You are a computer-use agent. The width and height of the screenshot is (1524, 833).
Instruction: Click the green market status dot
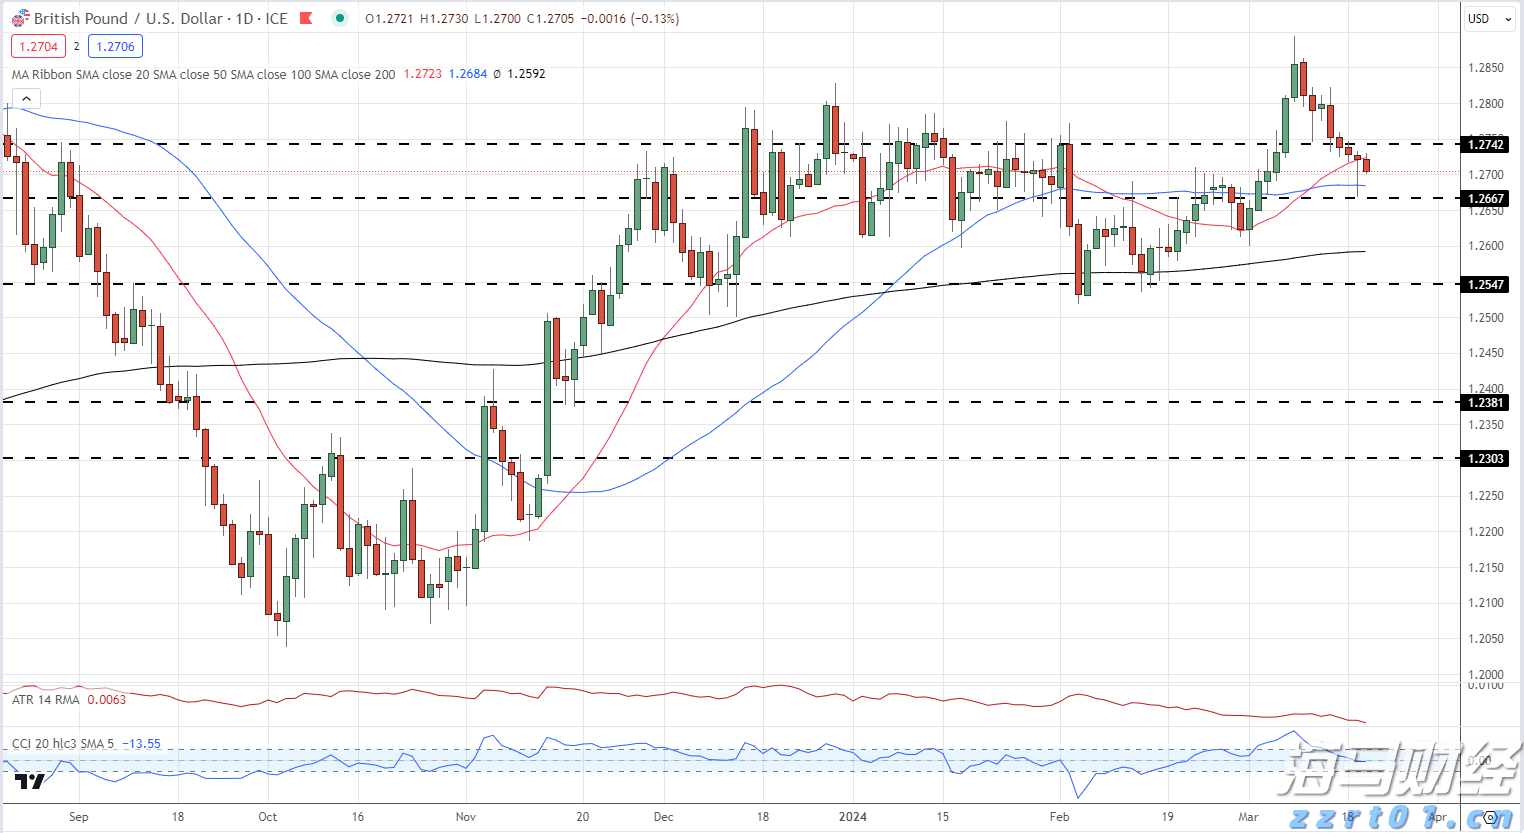tap(340, 18)
